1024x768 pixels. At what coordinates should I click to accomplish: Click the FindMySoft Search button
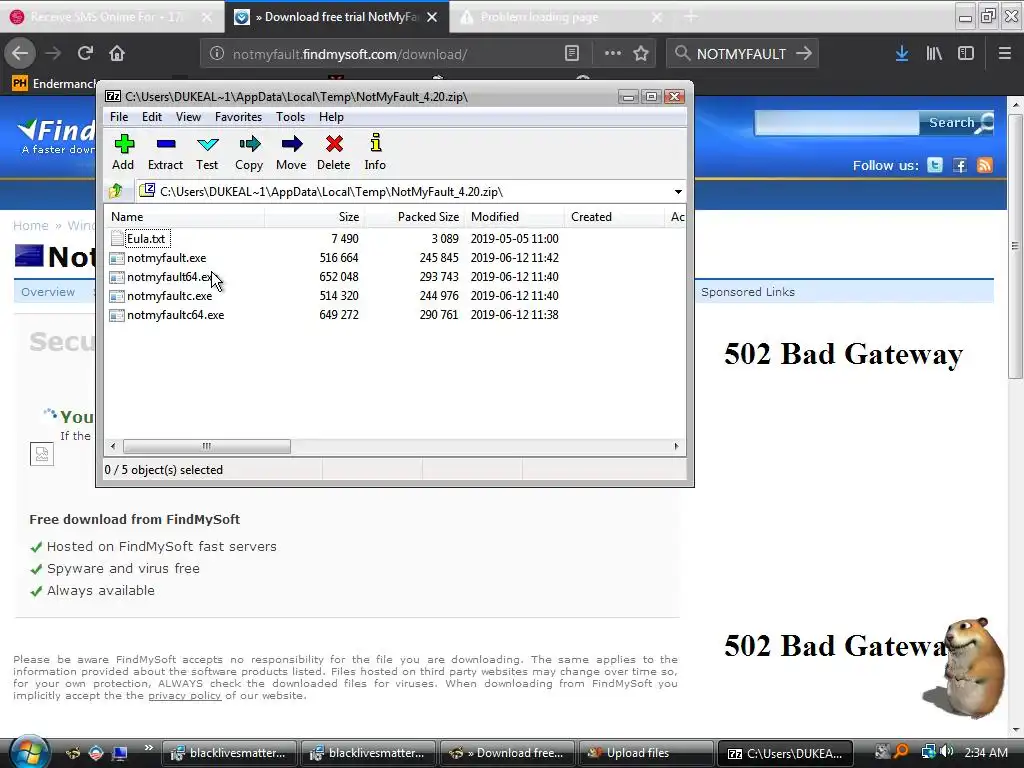(x=956, y=122)
